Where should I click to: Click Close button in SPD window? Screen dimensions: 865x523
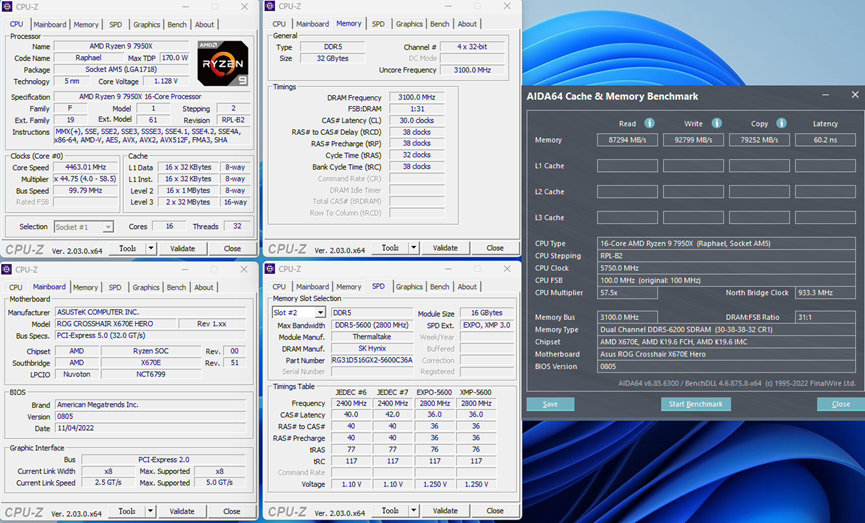[x=495, y=510]
